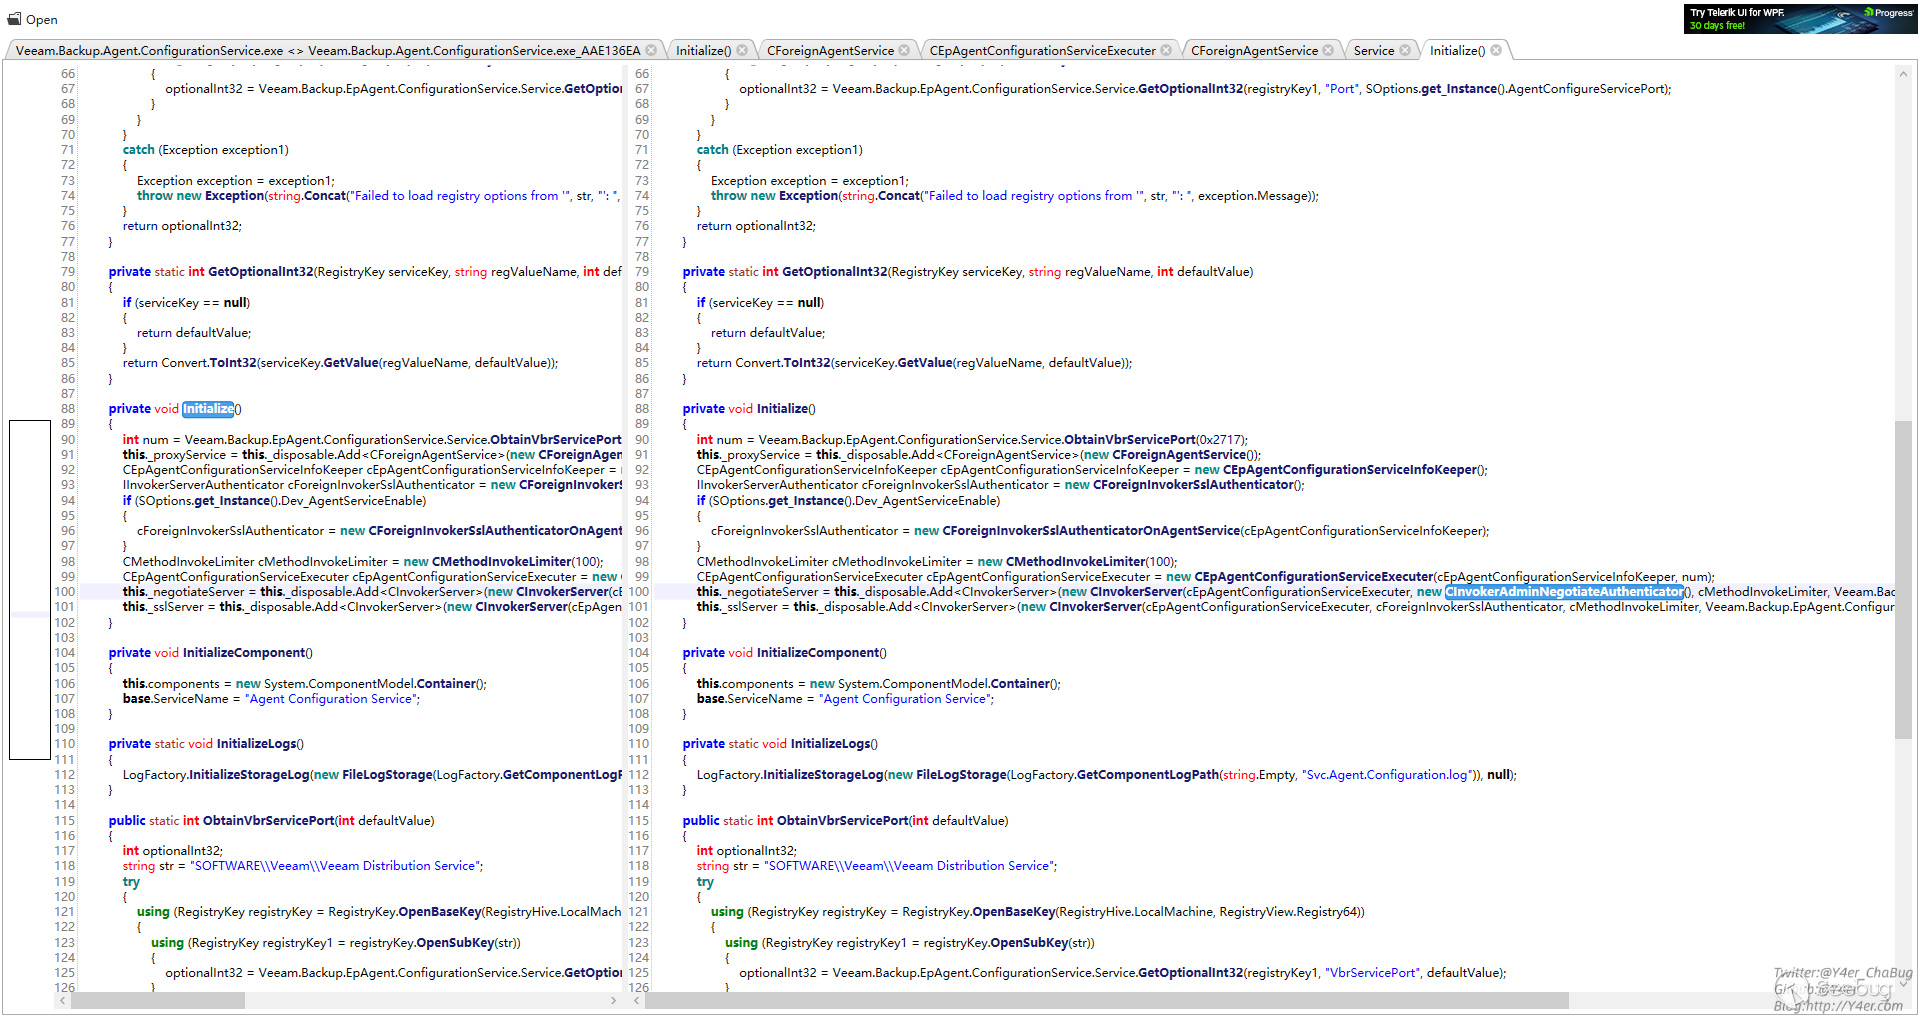The image size is (1920, 1017).
Task: Click the left pane scroll left arrow
Action: [62, 1000]
